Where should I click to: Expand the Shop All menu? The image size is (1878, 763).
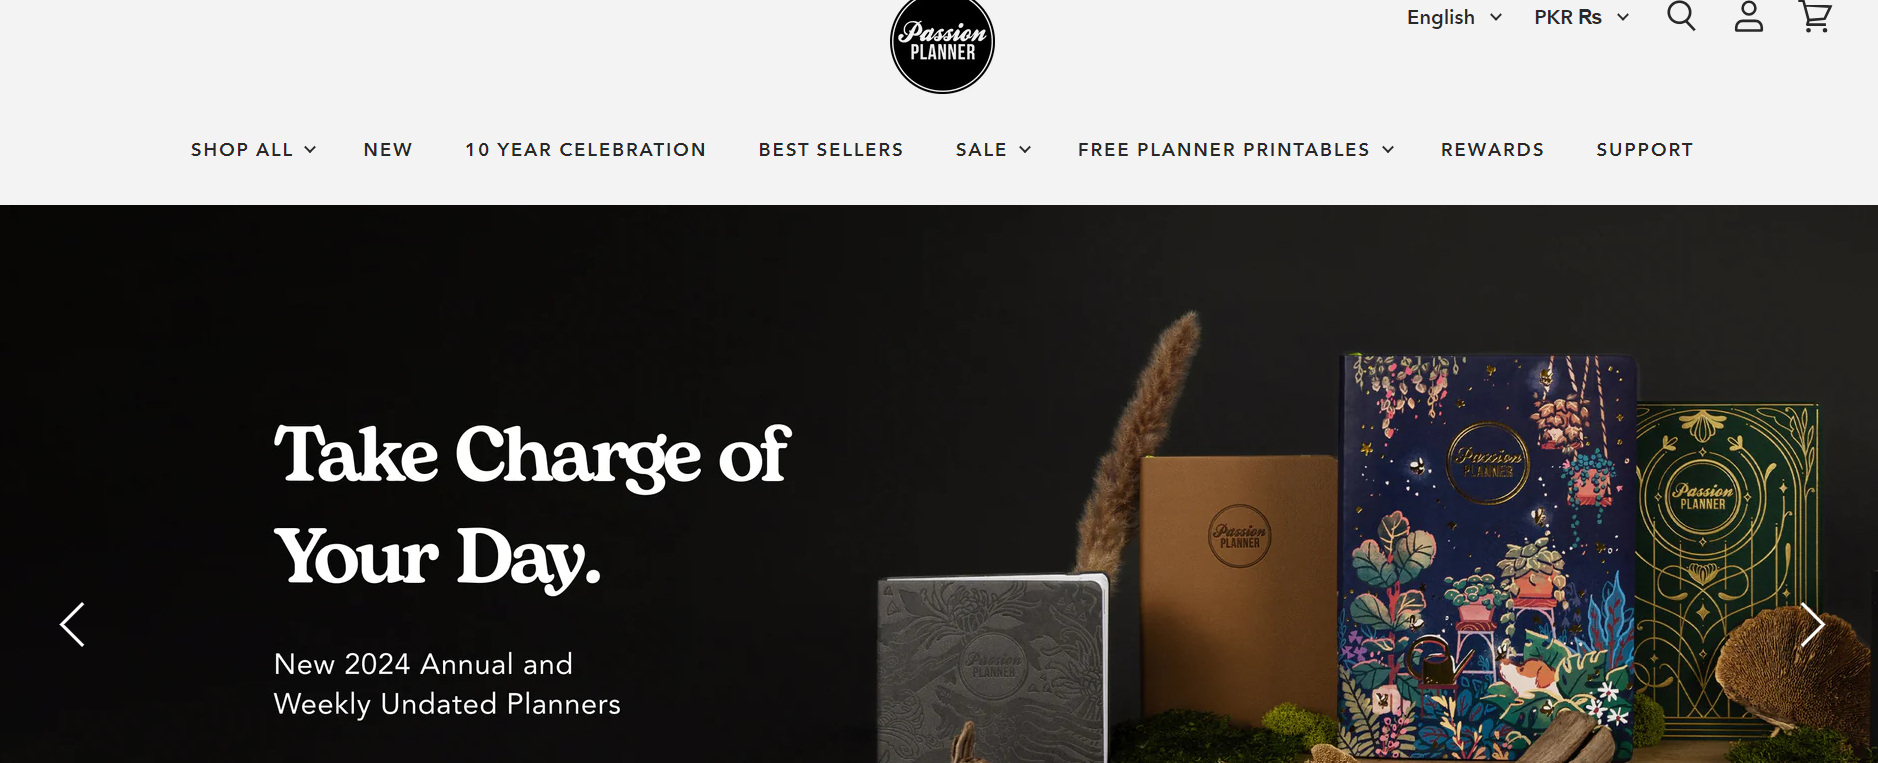(x=254, y=149)
